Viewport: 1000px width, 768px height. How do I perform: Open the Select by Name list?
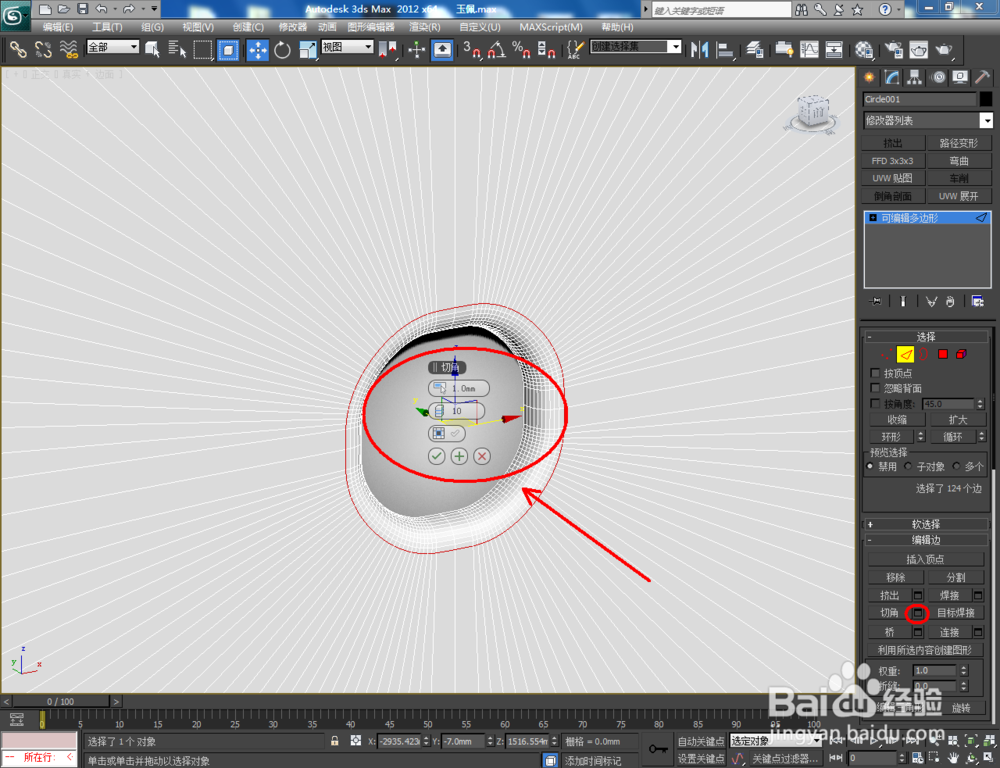(177, 49)
